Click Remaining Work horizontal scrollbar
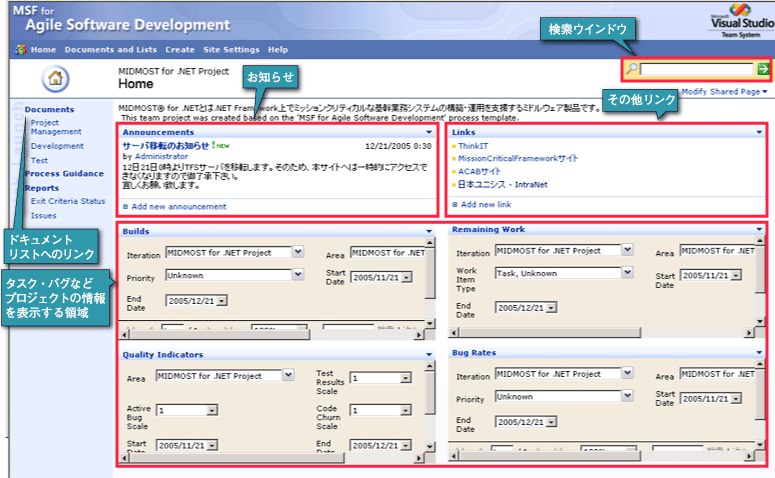The image size is (775, 478). (602, 333)
